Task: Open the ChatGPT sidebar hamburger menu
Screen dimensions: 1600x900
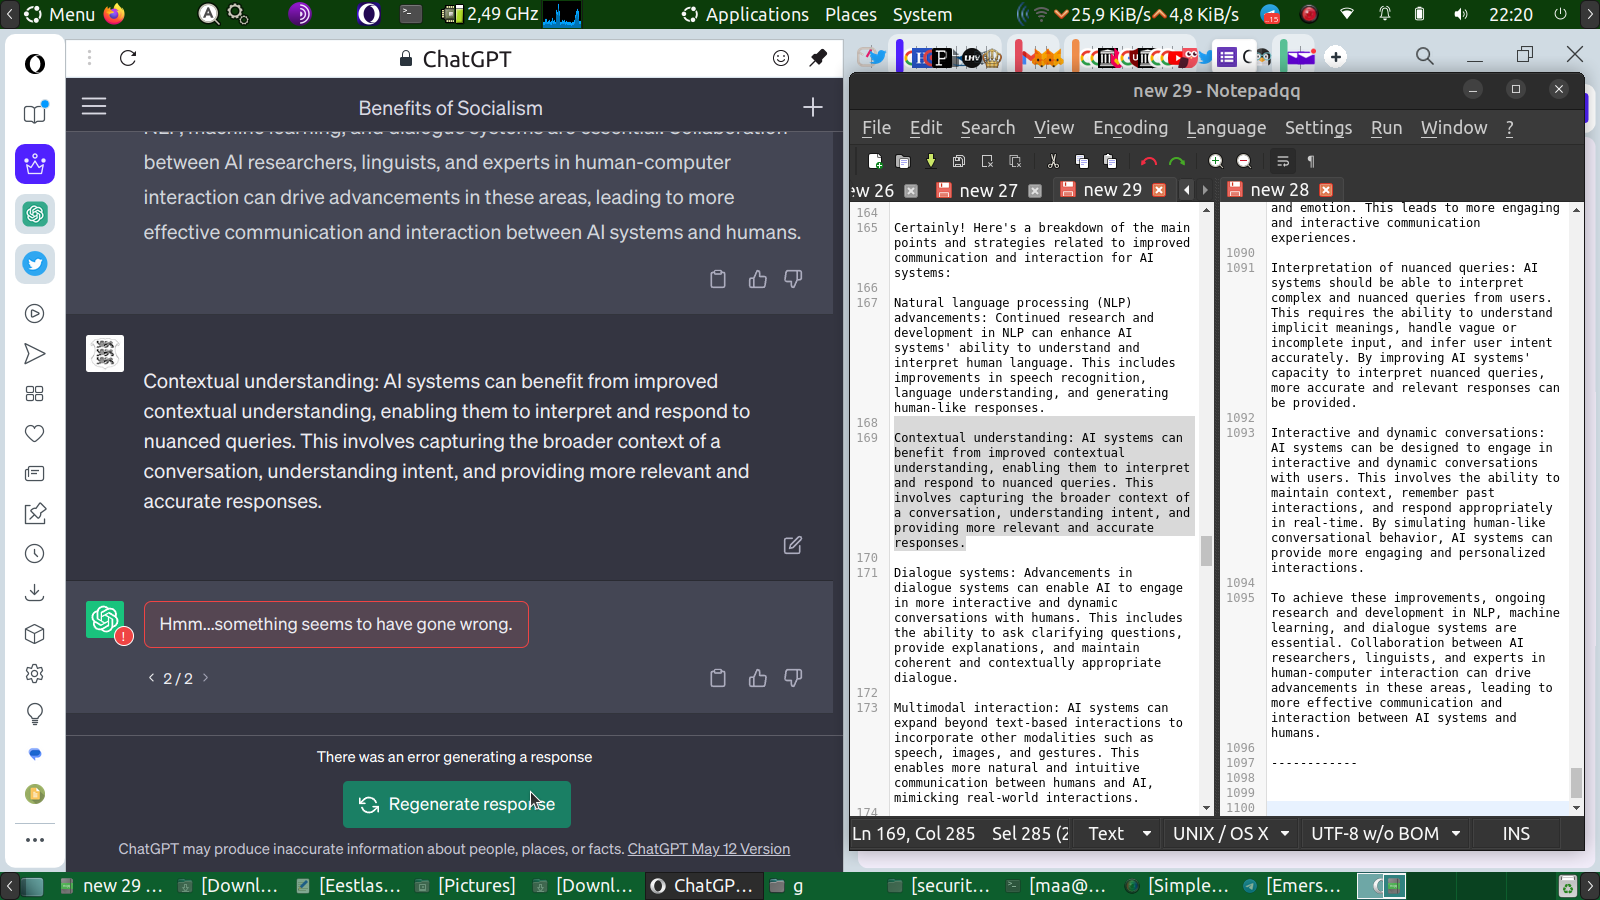Action: point(94,106)
